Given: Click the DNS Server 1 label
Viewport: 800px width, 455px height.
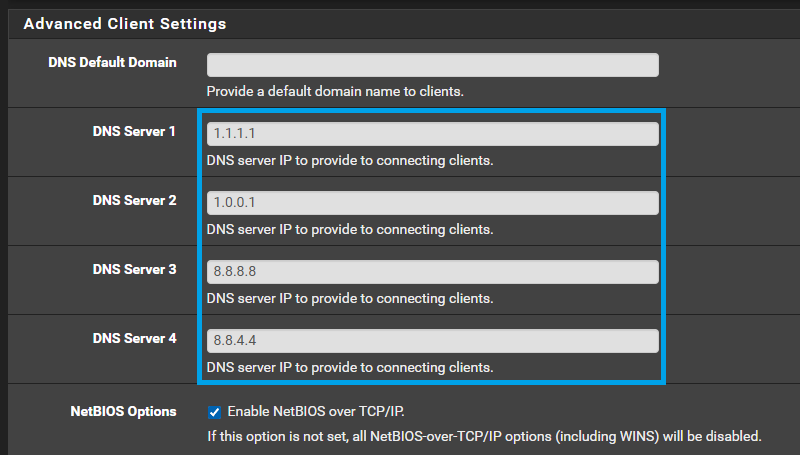Looking at the screenshot, I should (x=134, y=131).
